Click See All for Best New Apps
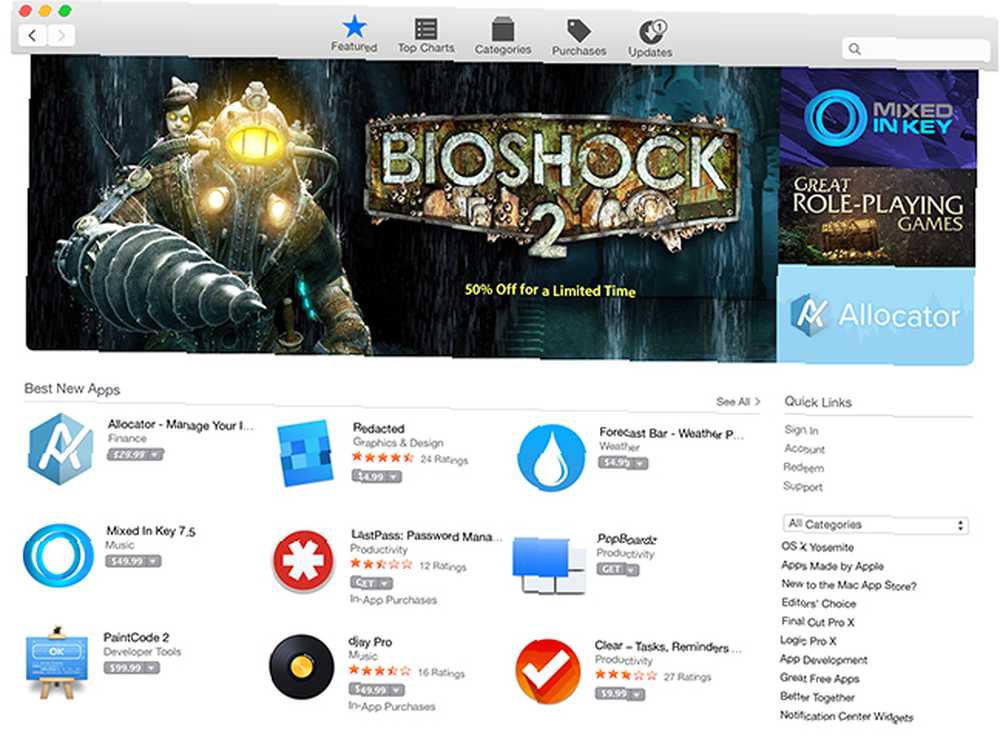This screenshot has width=1000, height=737. pyautogui.click(x=738, y=402)
